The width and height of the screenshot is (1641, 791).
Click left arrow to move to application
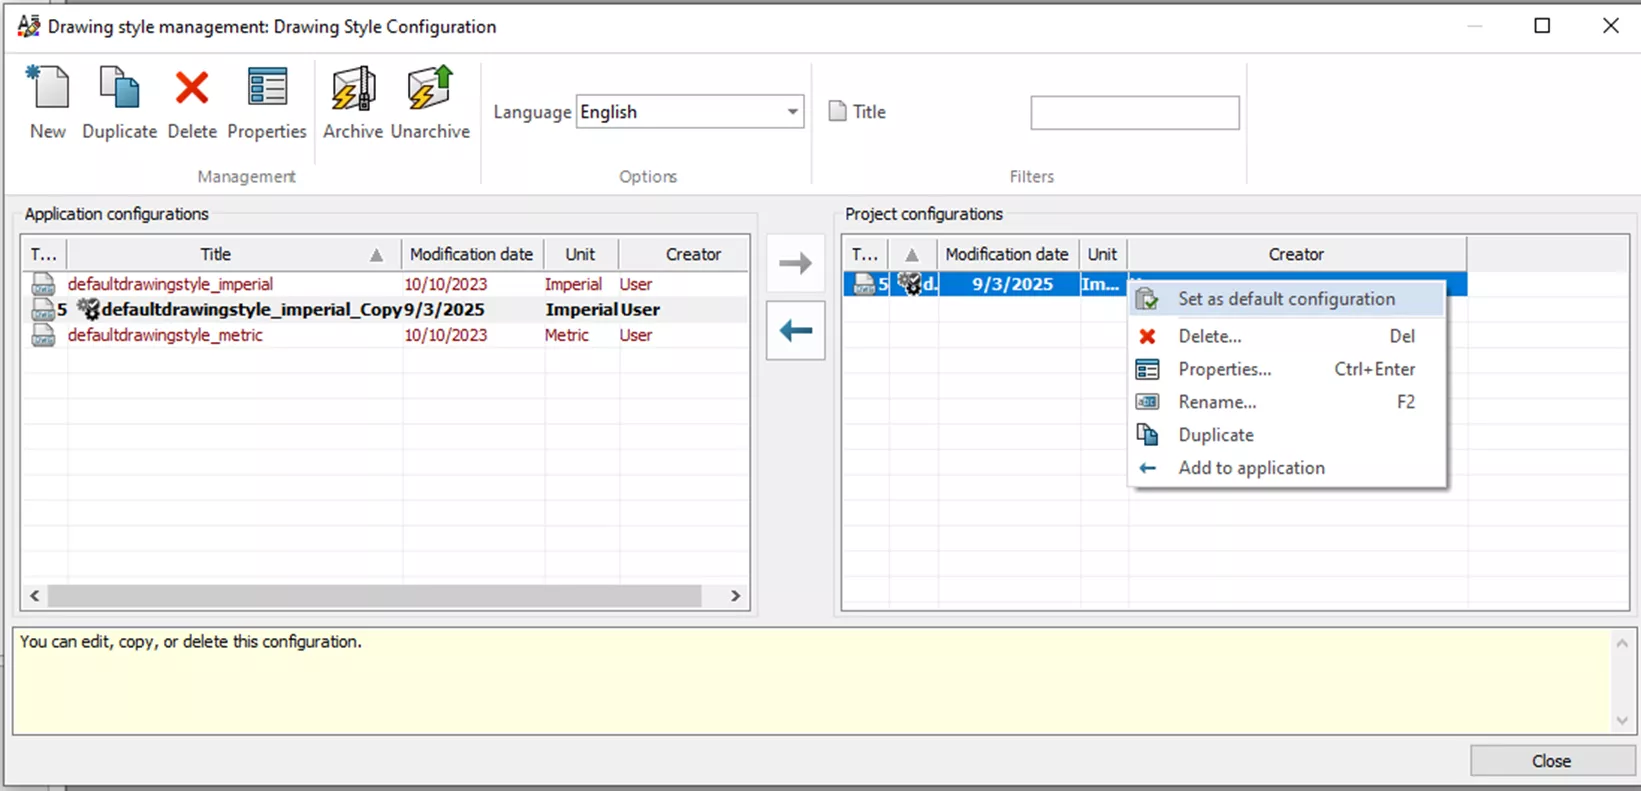[795, 331]
